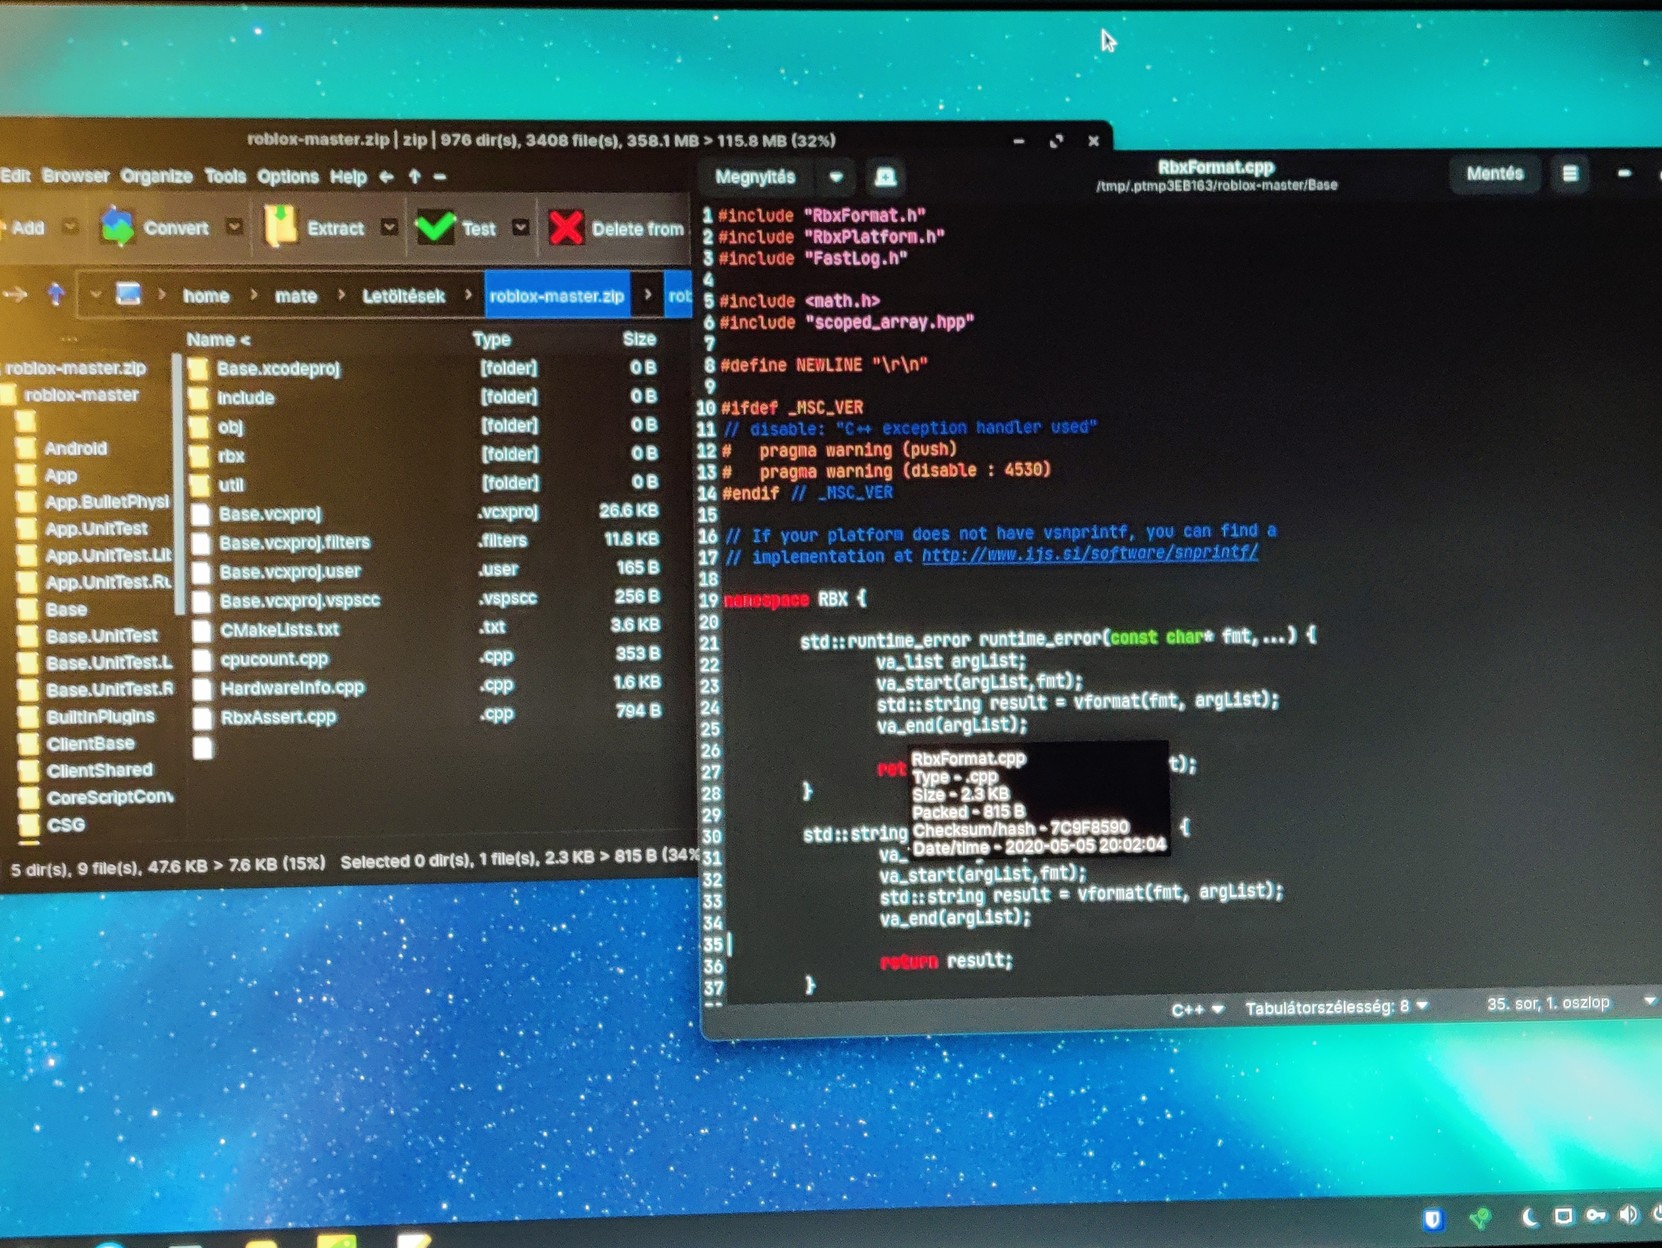Select roblox-master.zip in the tree
This screenshot has width=1662, height=1248.
pos(75,368)
